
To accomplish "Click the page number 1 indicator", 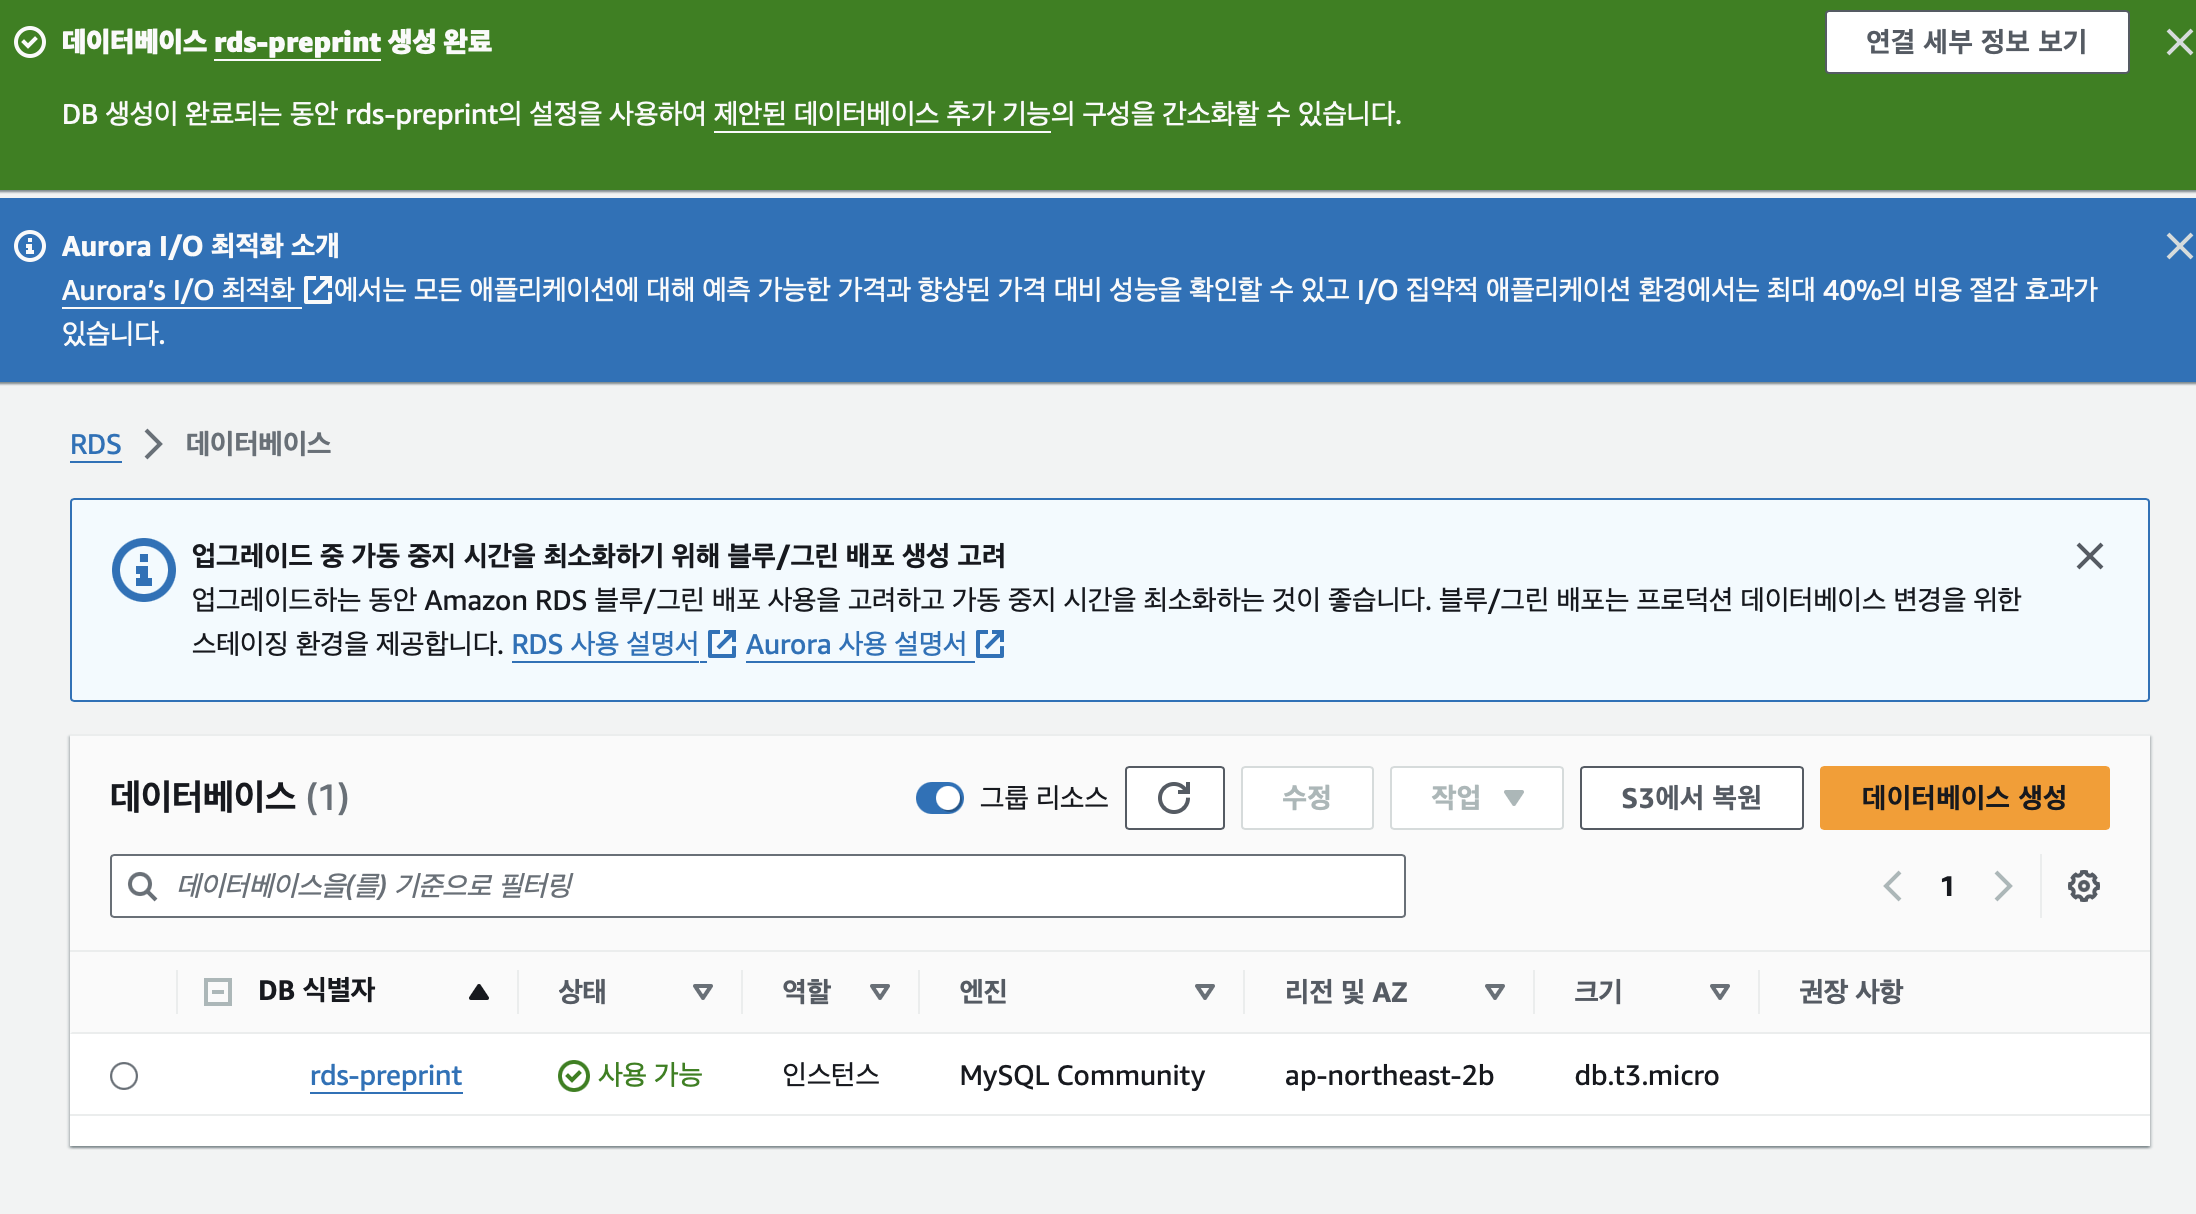I will point(1947,886).
